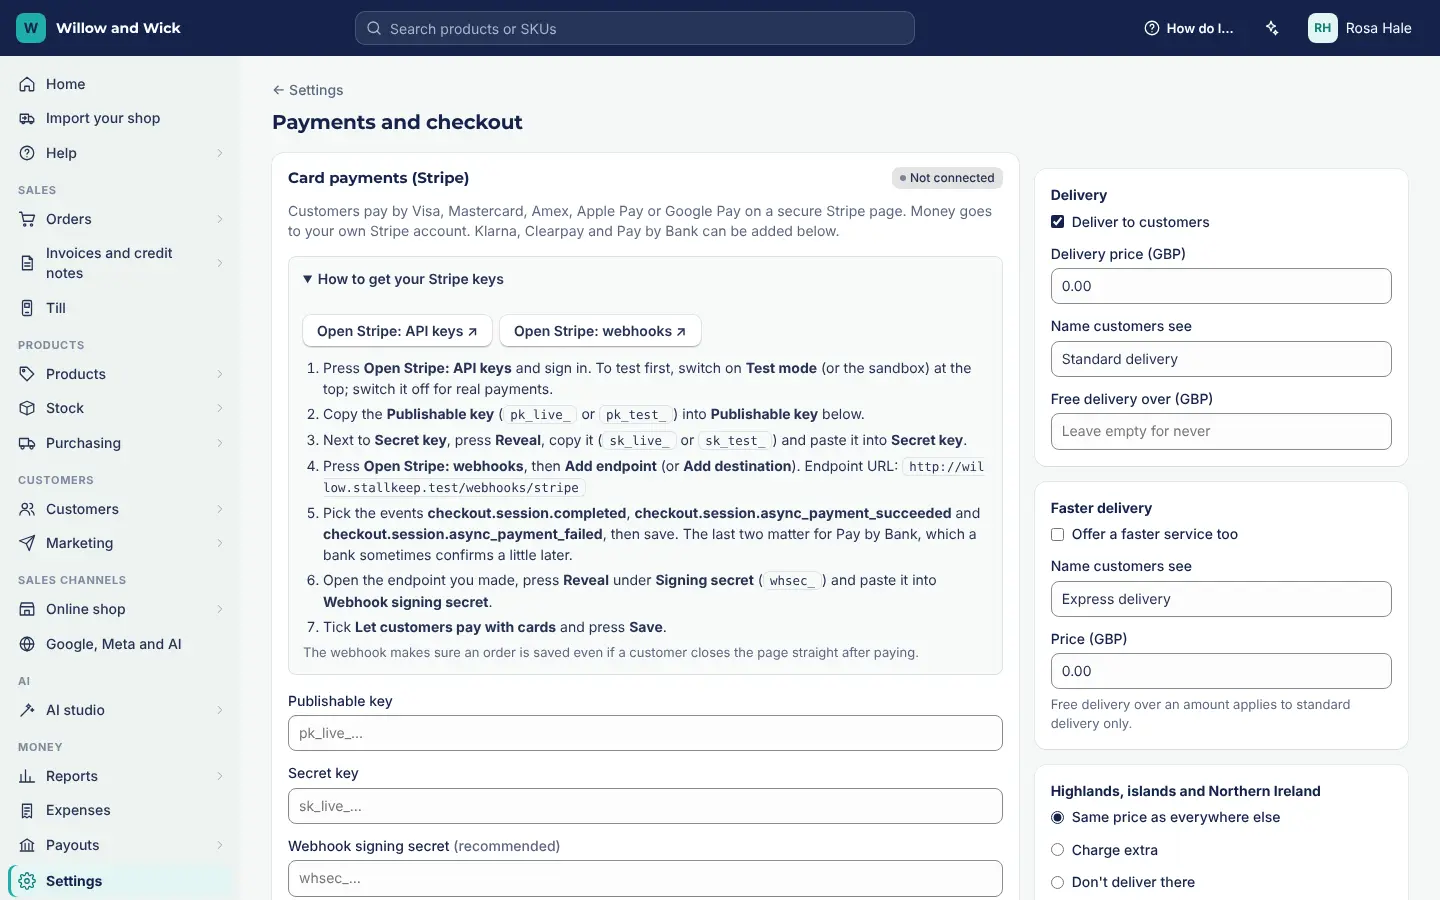
Task: Open the Rosa Hale avatar badge
Action: [1323, 28]
